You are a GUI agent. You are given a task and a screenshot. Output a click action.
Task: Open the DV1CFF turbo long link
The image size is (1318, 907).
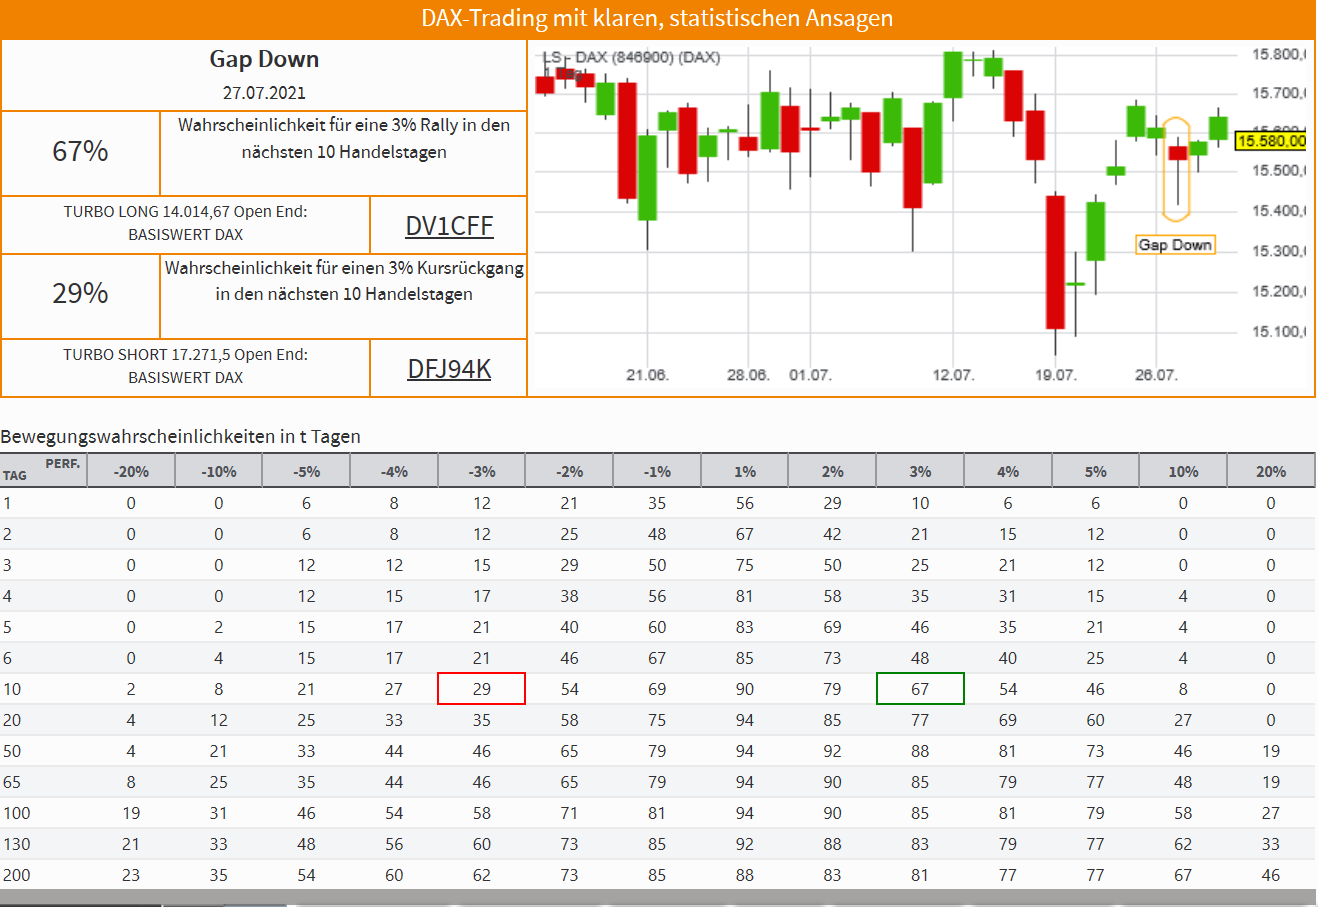point(449,226)
